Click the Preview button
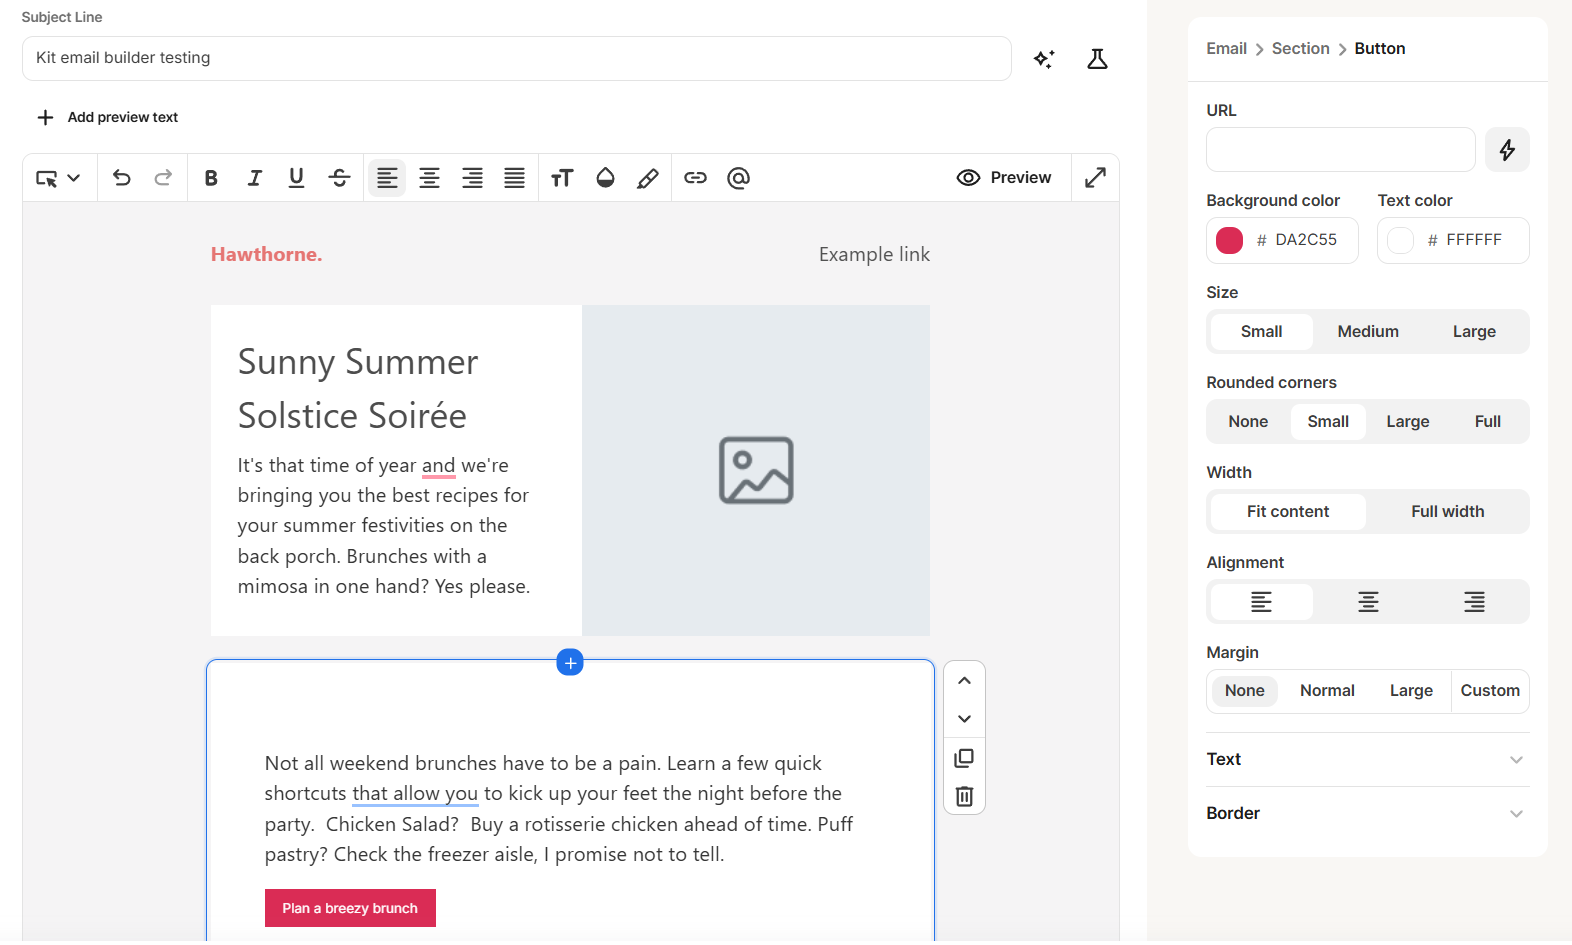The width and height of the screenshot is (1572, 945). (1004, 178)
